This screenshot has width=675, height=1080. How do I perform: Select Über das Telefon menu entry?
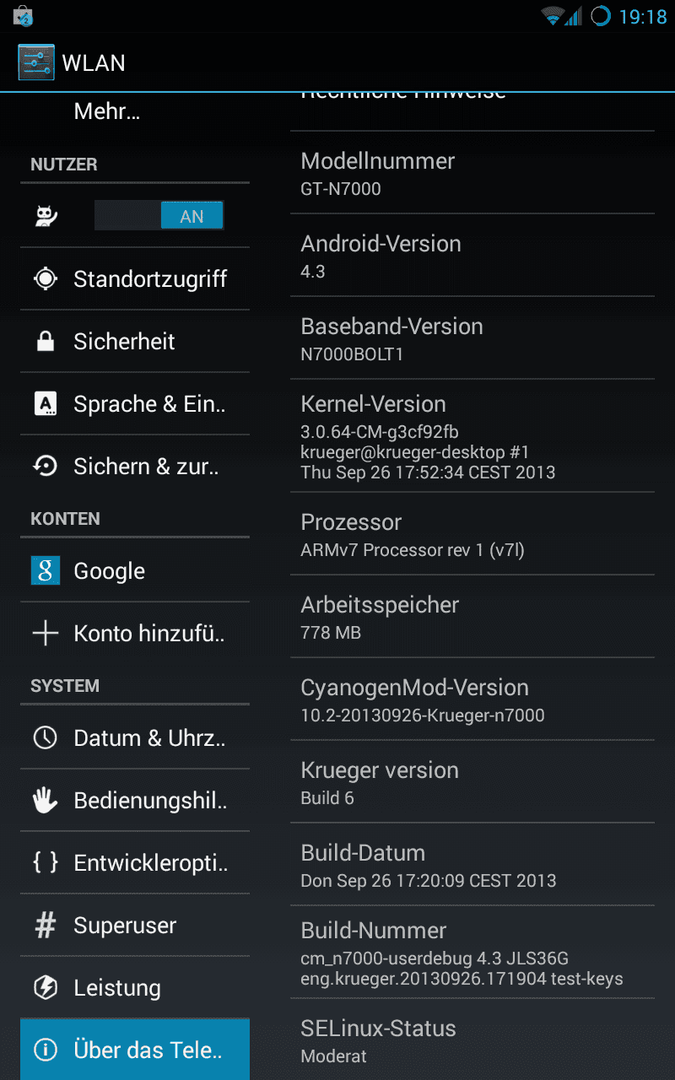135,1050
